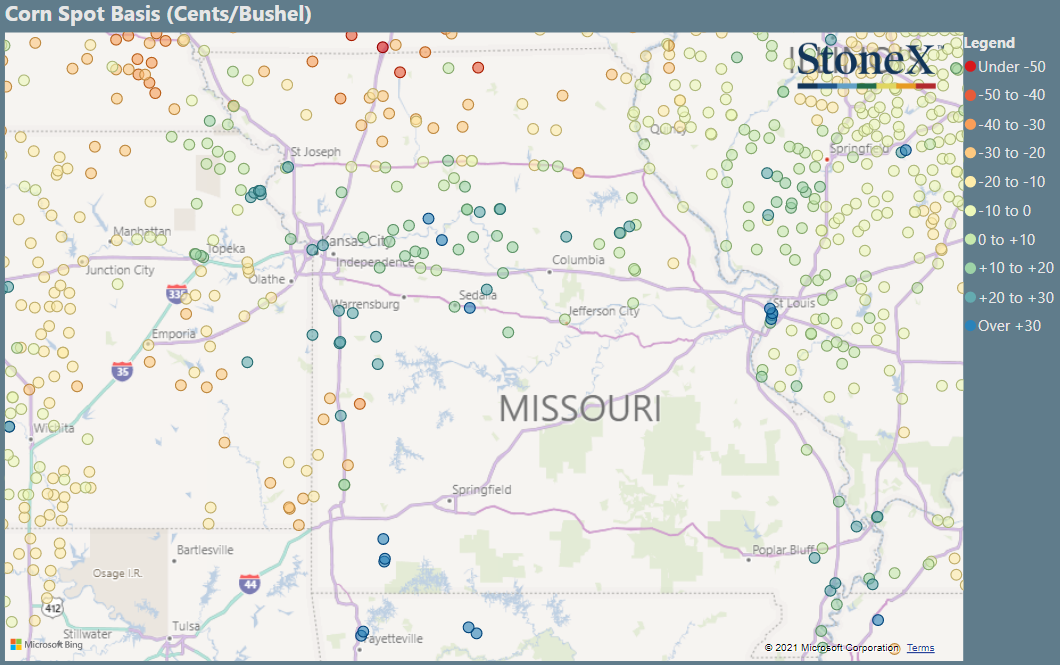This screenshot has height=665, width=1060.
Task: Click the Bartlesville city label
Action: [x=205, y=550]
